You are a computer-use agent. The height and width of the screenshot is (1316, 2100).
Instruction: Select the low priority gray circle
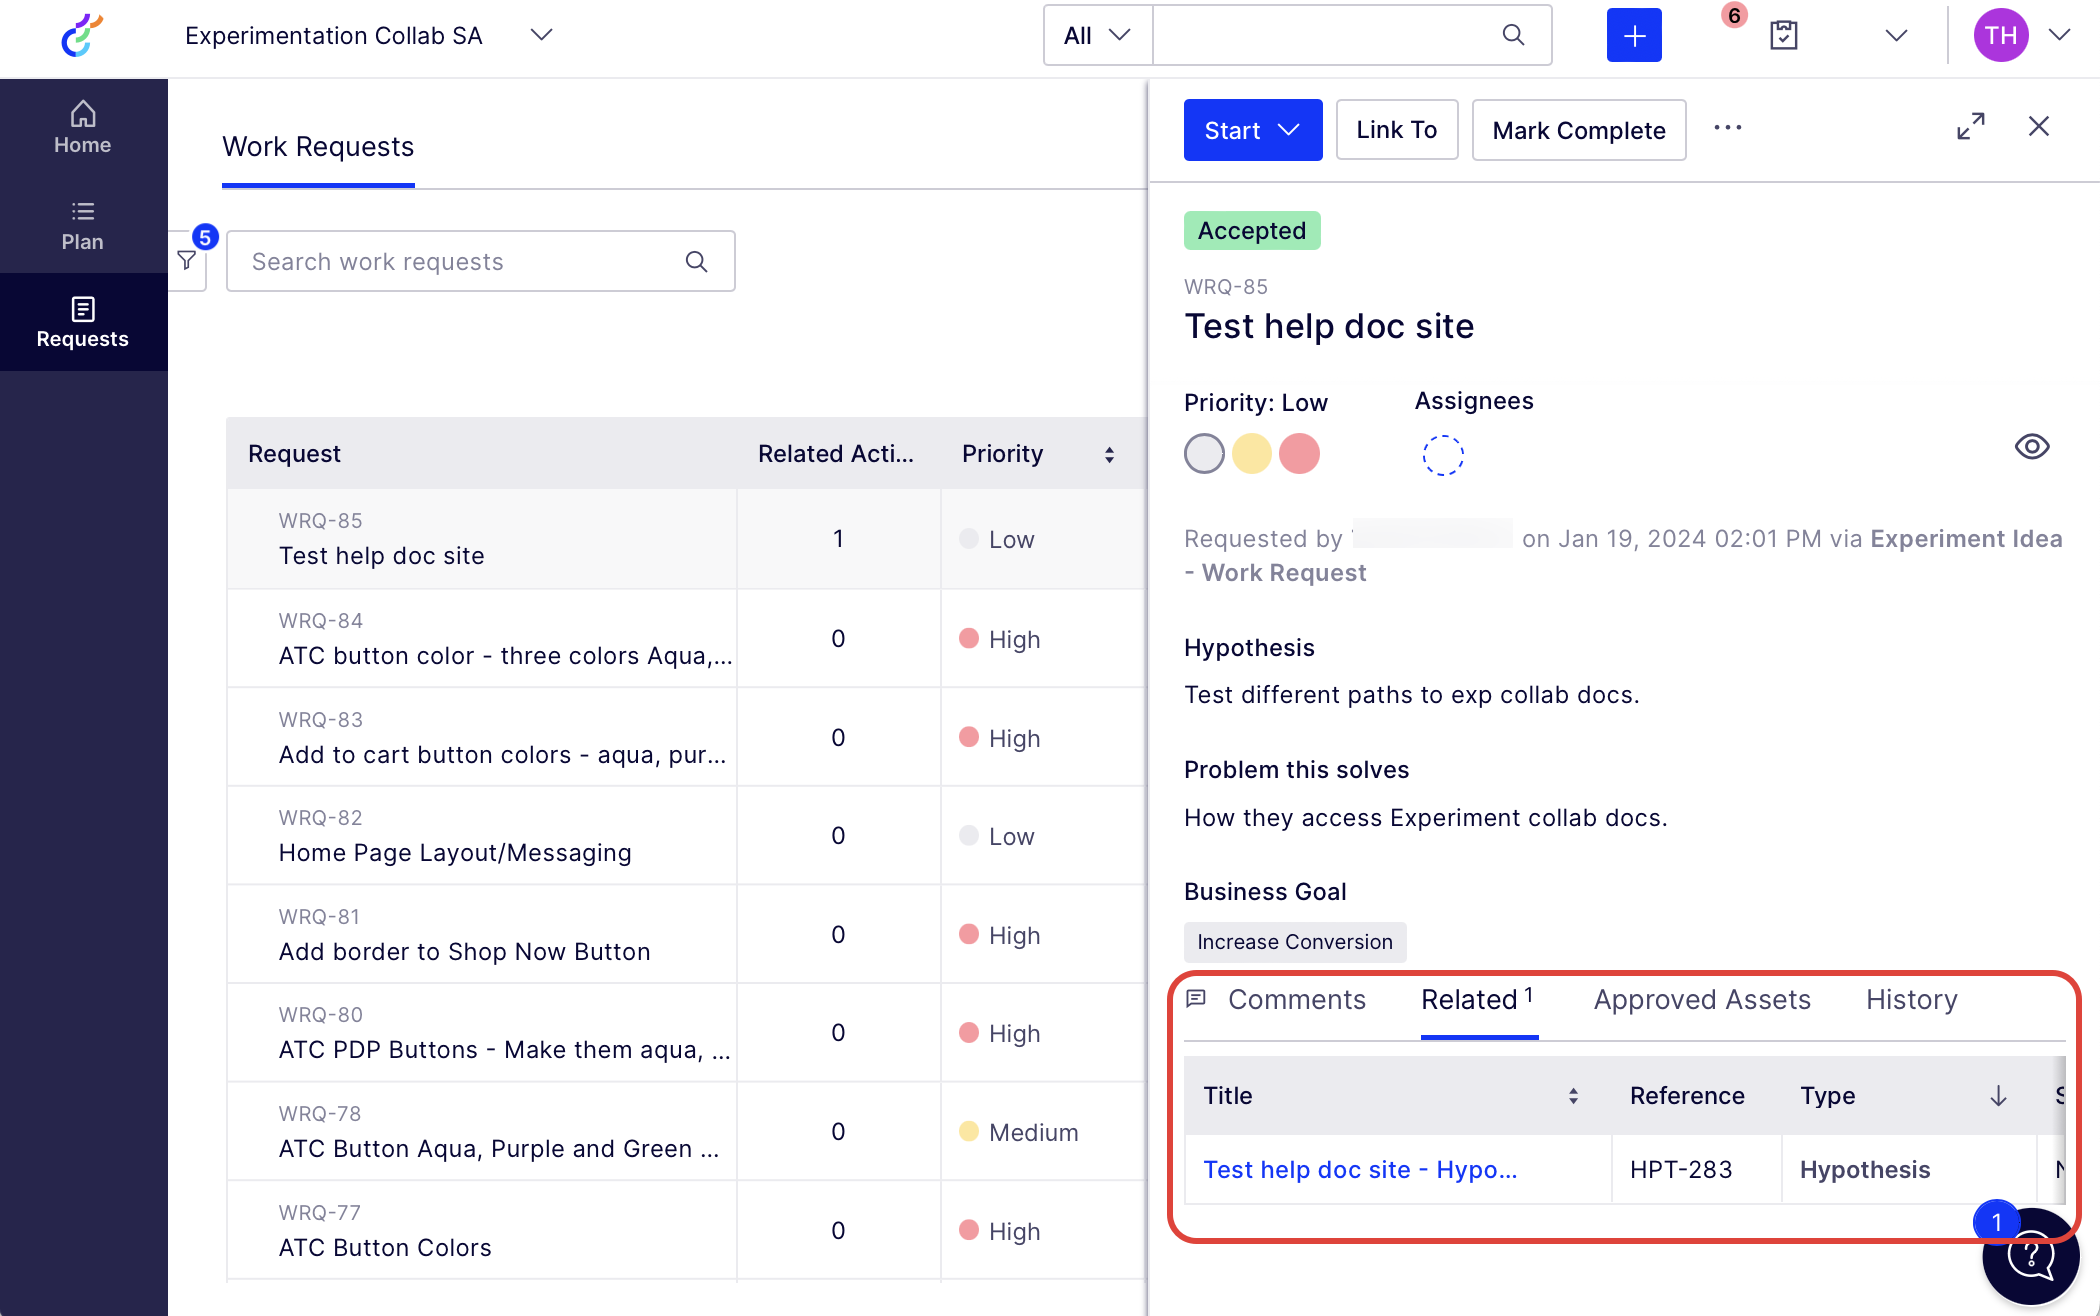coord(1204,454)
